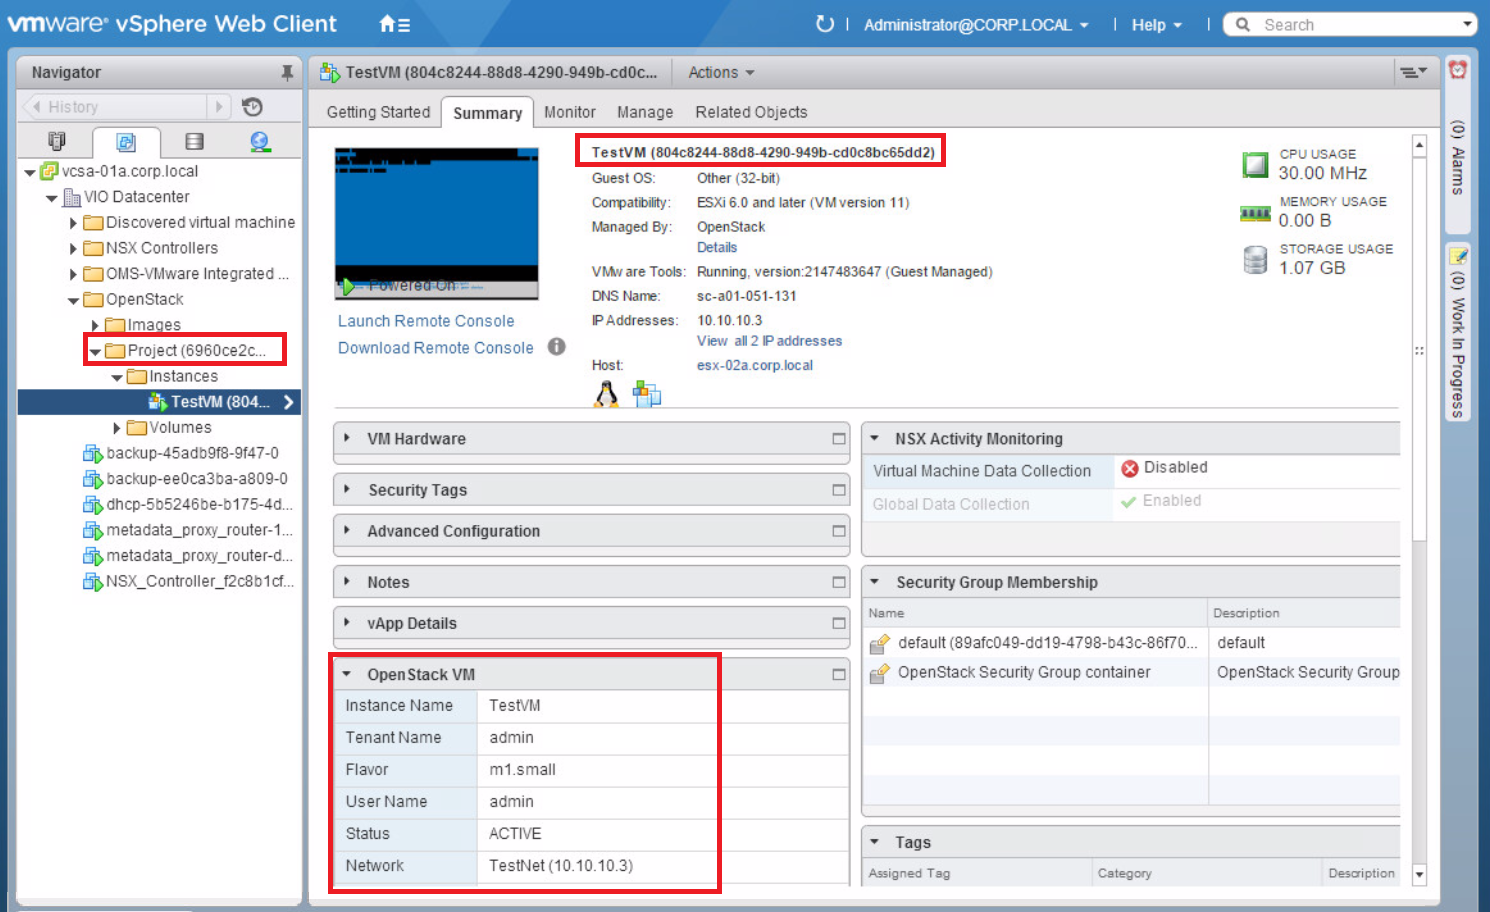Click the Download Remote Console info icon

(x=557, y=347)
